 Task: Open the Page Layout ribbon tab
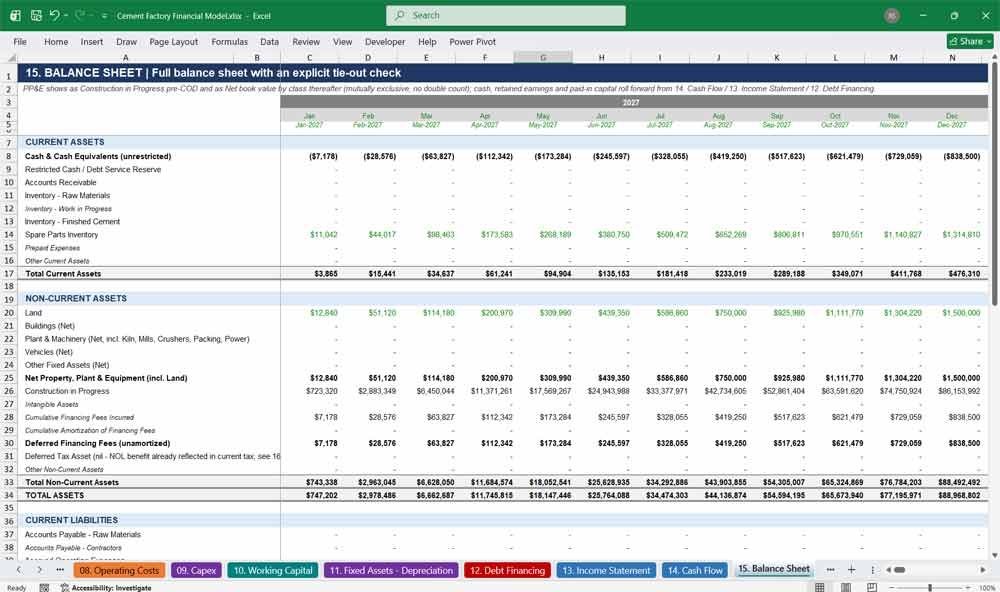point(173,41)
